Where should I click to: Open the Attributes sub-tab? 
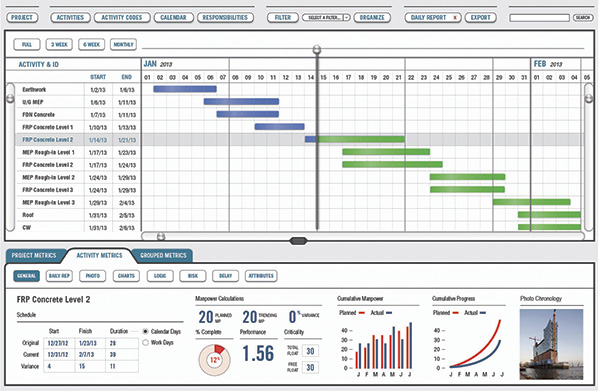[261, 276]
